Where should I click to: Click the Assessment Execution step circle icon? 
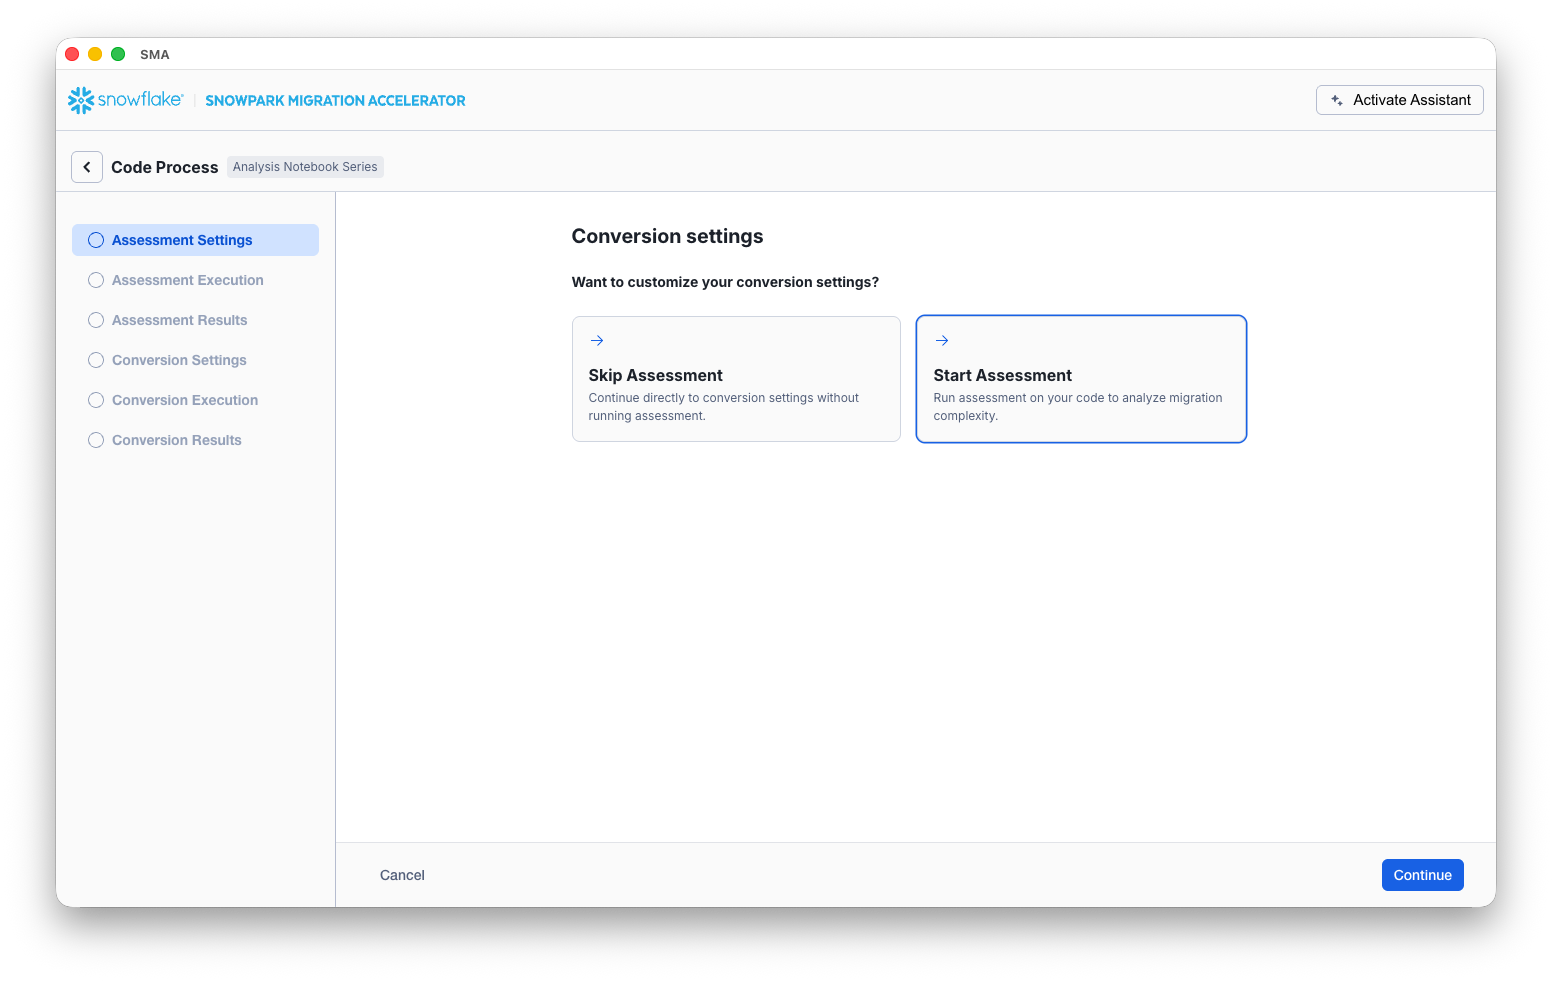96,280
